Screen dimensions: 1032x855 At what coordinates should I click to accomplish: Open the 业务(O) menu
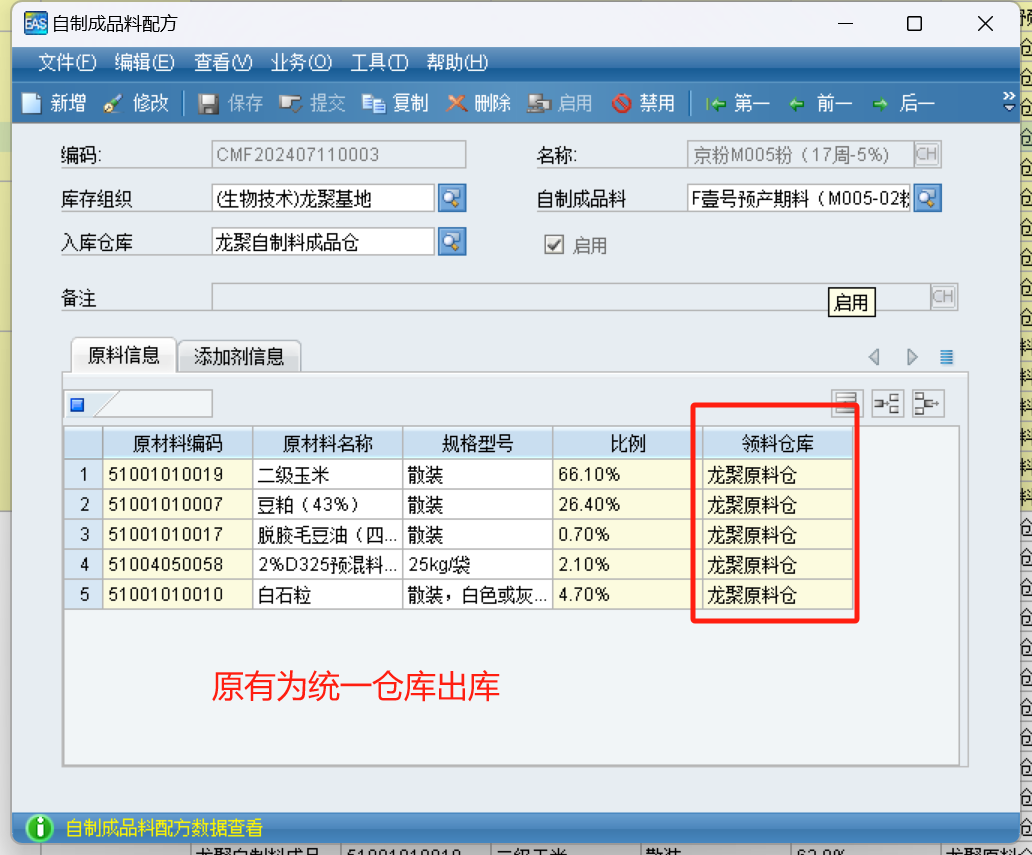301,62
